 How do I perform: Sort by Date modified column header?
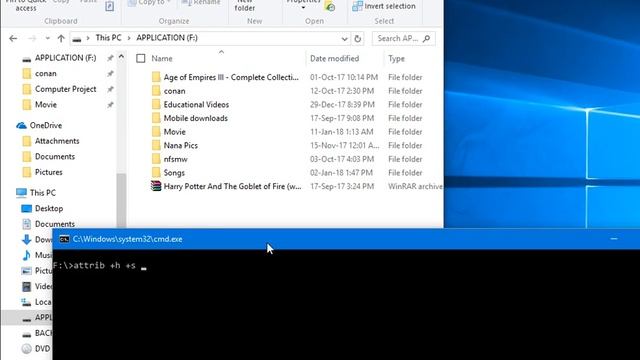[334, 58]
